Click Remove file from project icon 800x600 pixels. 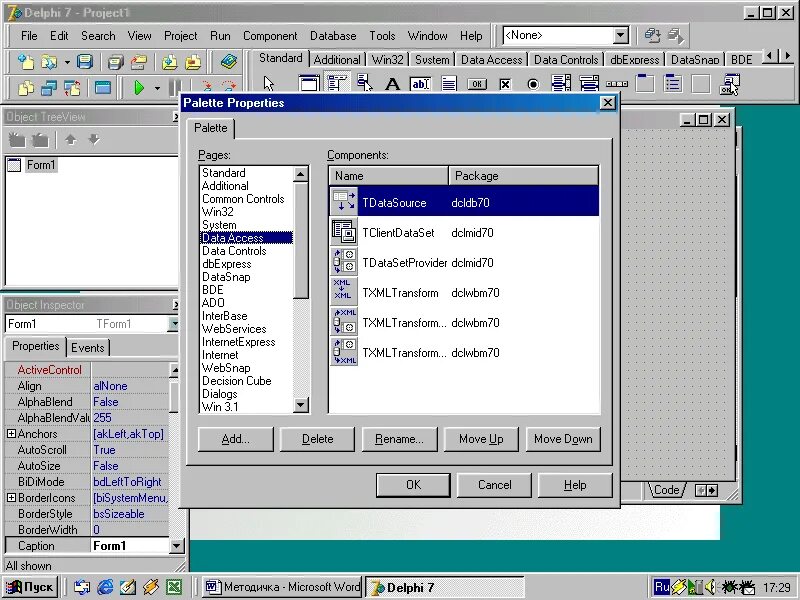click(x=193, y=62)
